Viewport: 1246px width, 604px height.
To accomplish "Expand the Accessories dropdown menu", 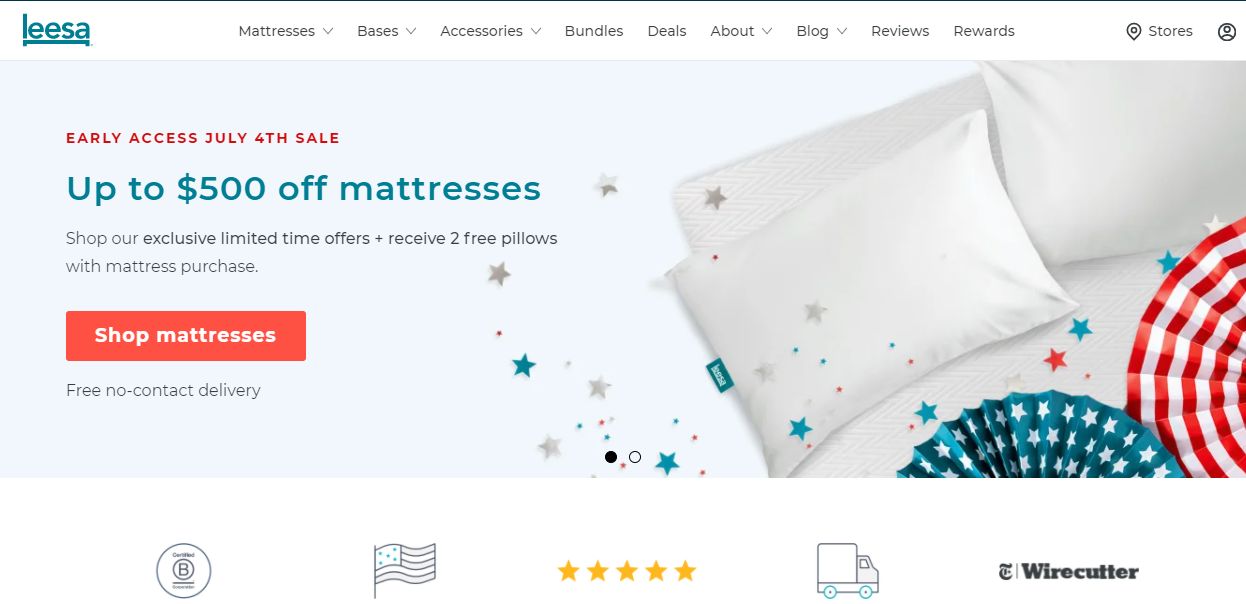I will [491, 31].
